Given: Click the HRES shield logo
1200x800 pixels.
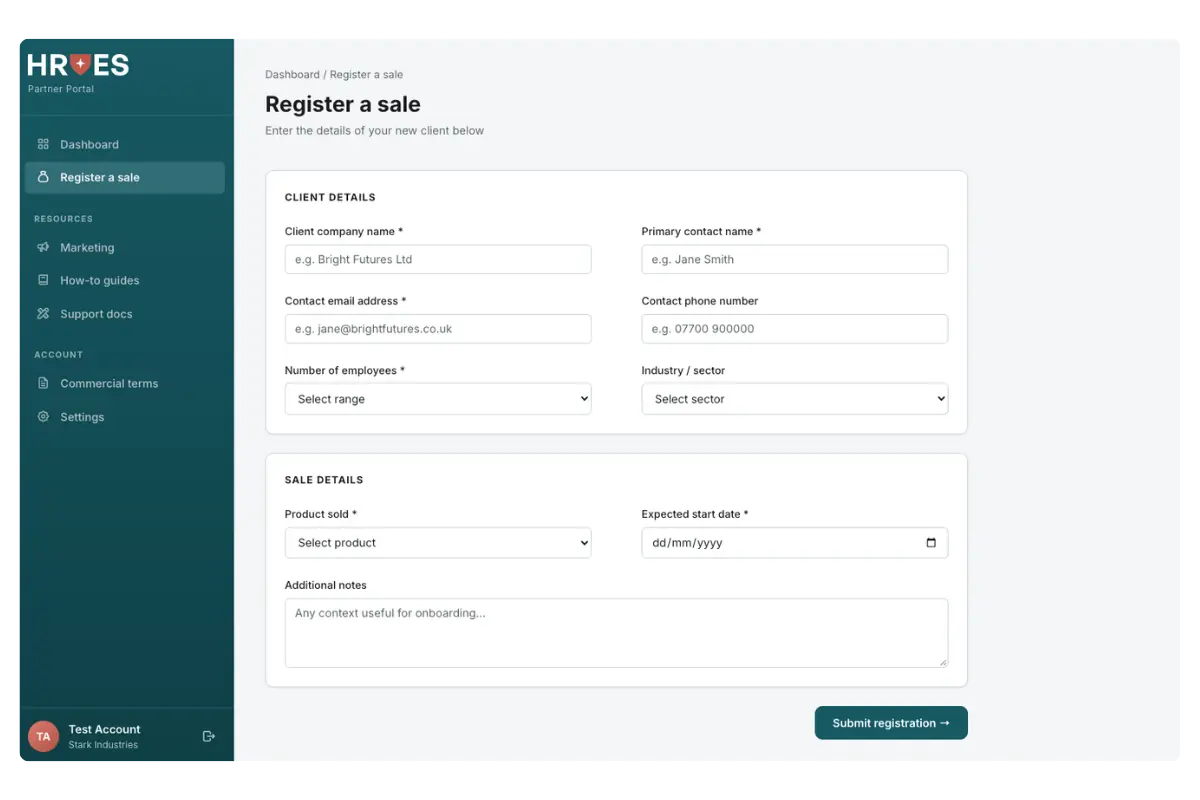Looking at the screenshot, I should tap(79, 66).
